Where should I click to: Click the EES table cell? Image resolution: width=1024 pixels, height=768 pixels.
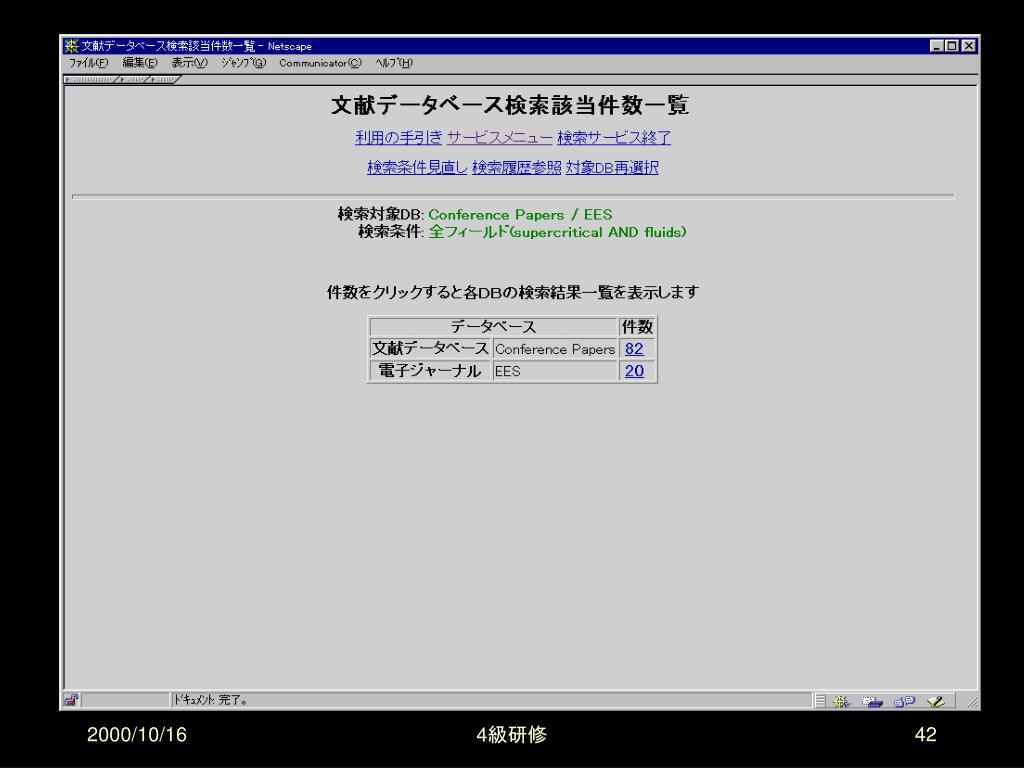555,371
